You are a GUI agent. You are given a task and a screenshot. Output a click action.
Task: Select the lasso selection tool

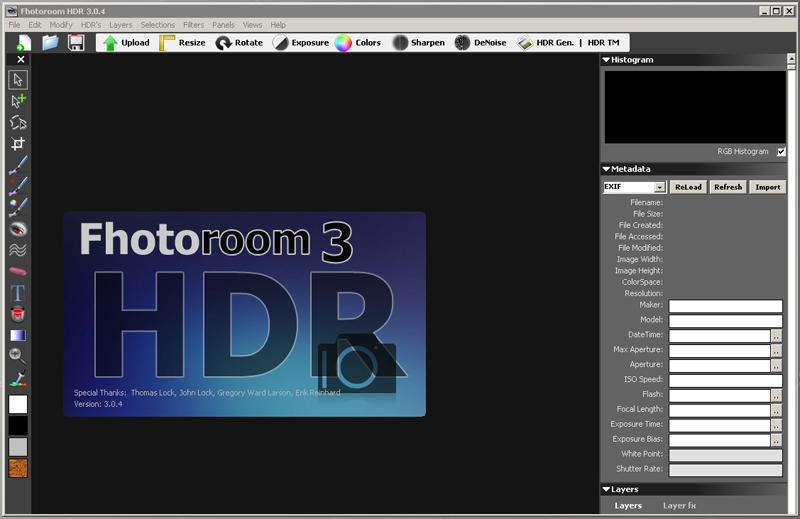click(18, 122)
